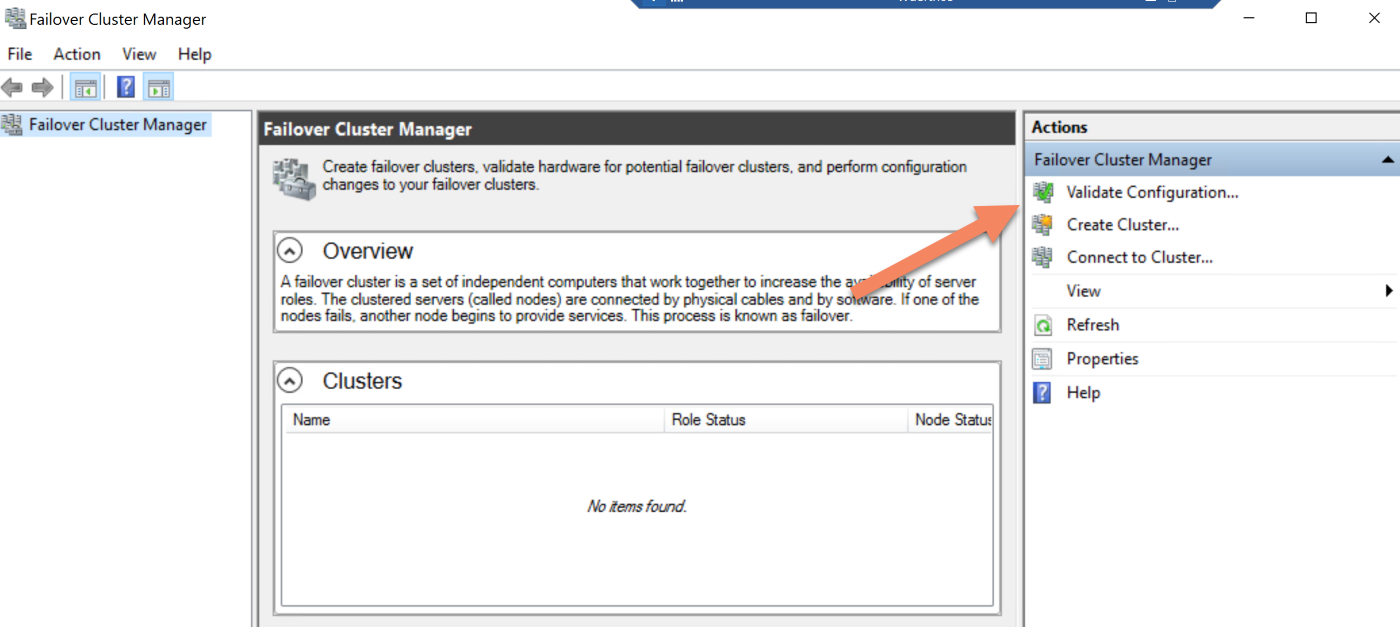Toggle Show/Hide Action Pane toolbar icon
1400x627 pixels.
tap(158, 88)
